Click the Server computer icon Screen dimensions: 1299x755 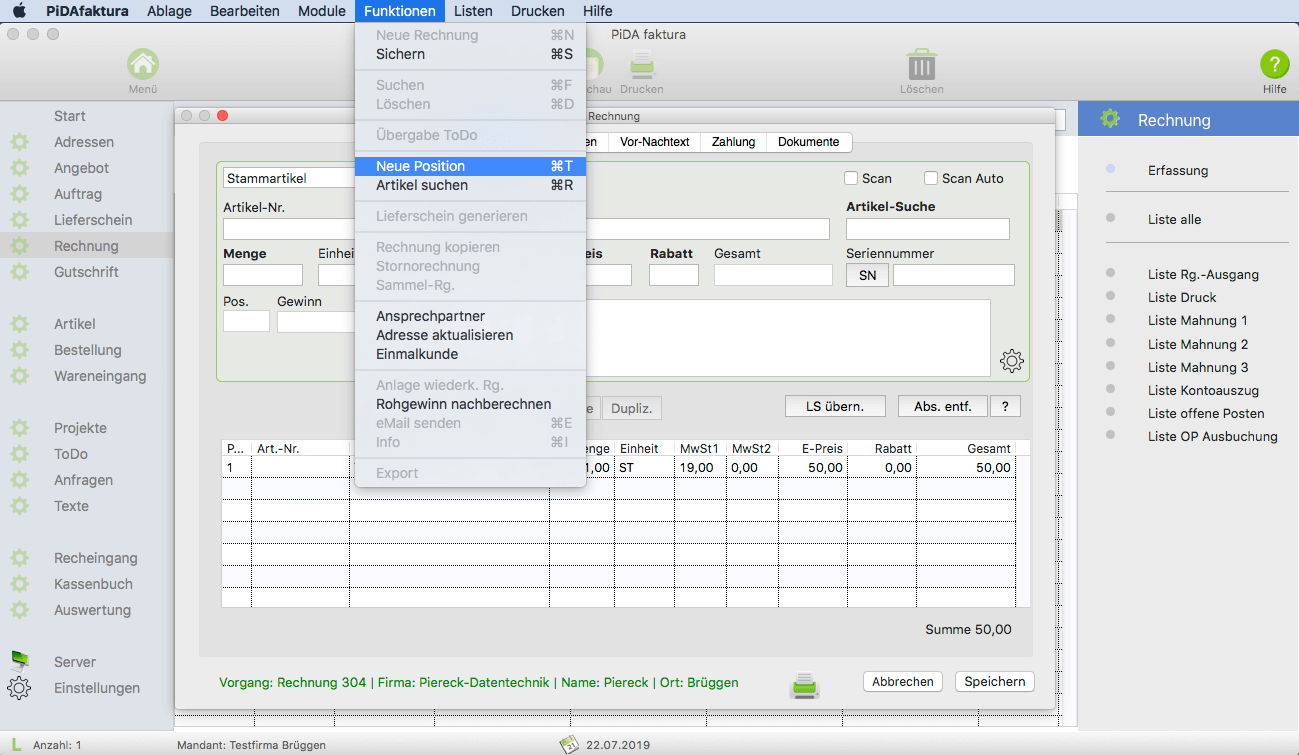[x=20, y=660]
